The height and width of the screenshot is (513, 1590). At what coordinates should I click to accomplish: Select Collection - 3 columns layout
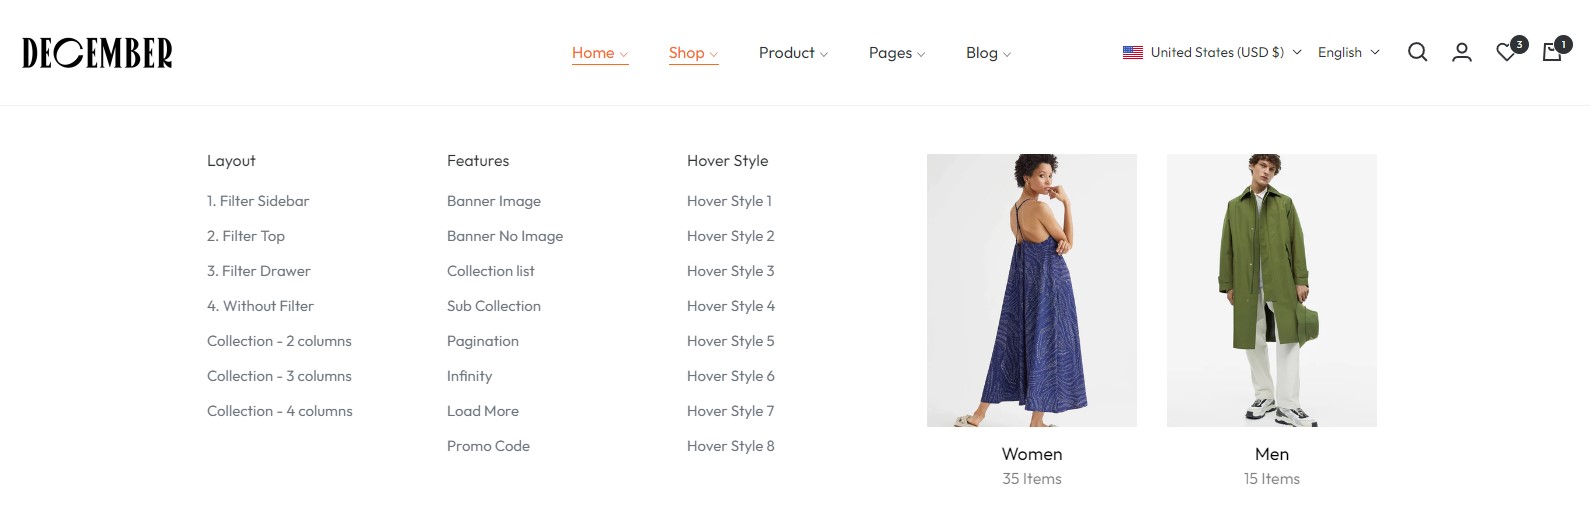coord(279,376)
